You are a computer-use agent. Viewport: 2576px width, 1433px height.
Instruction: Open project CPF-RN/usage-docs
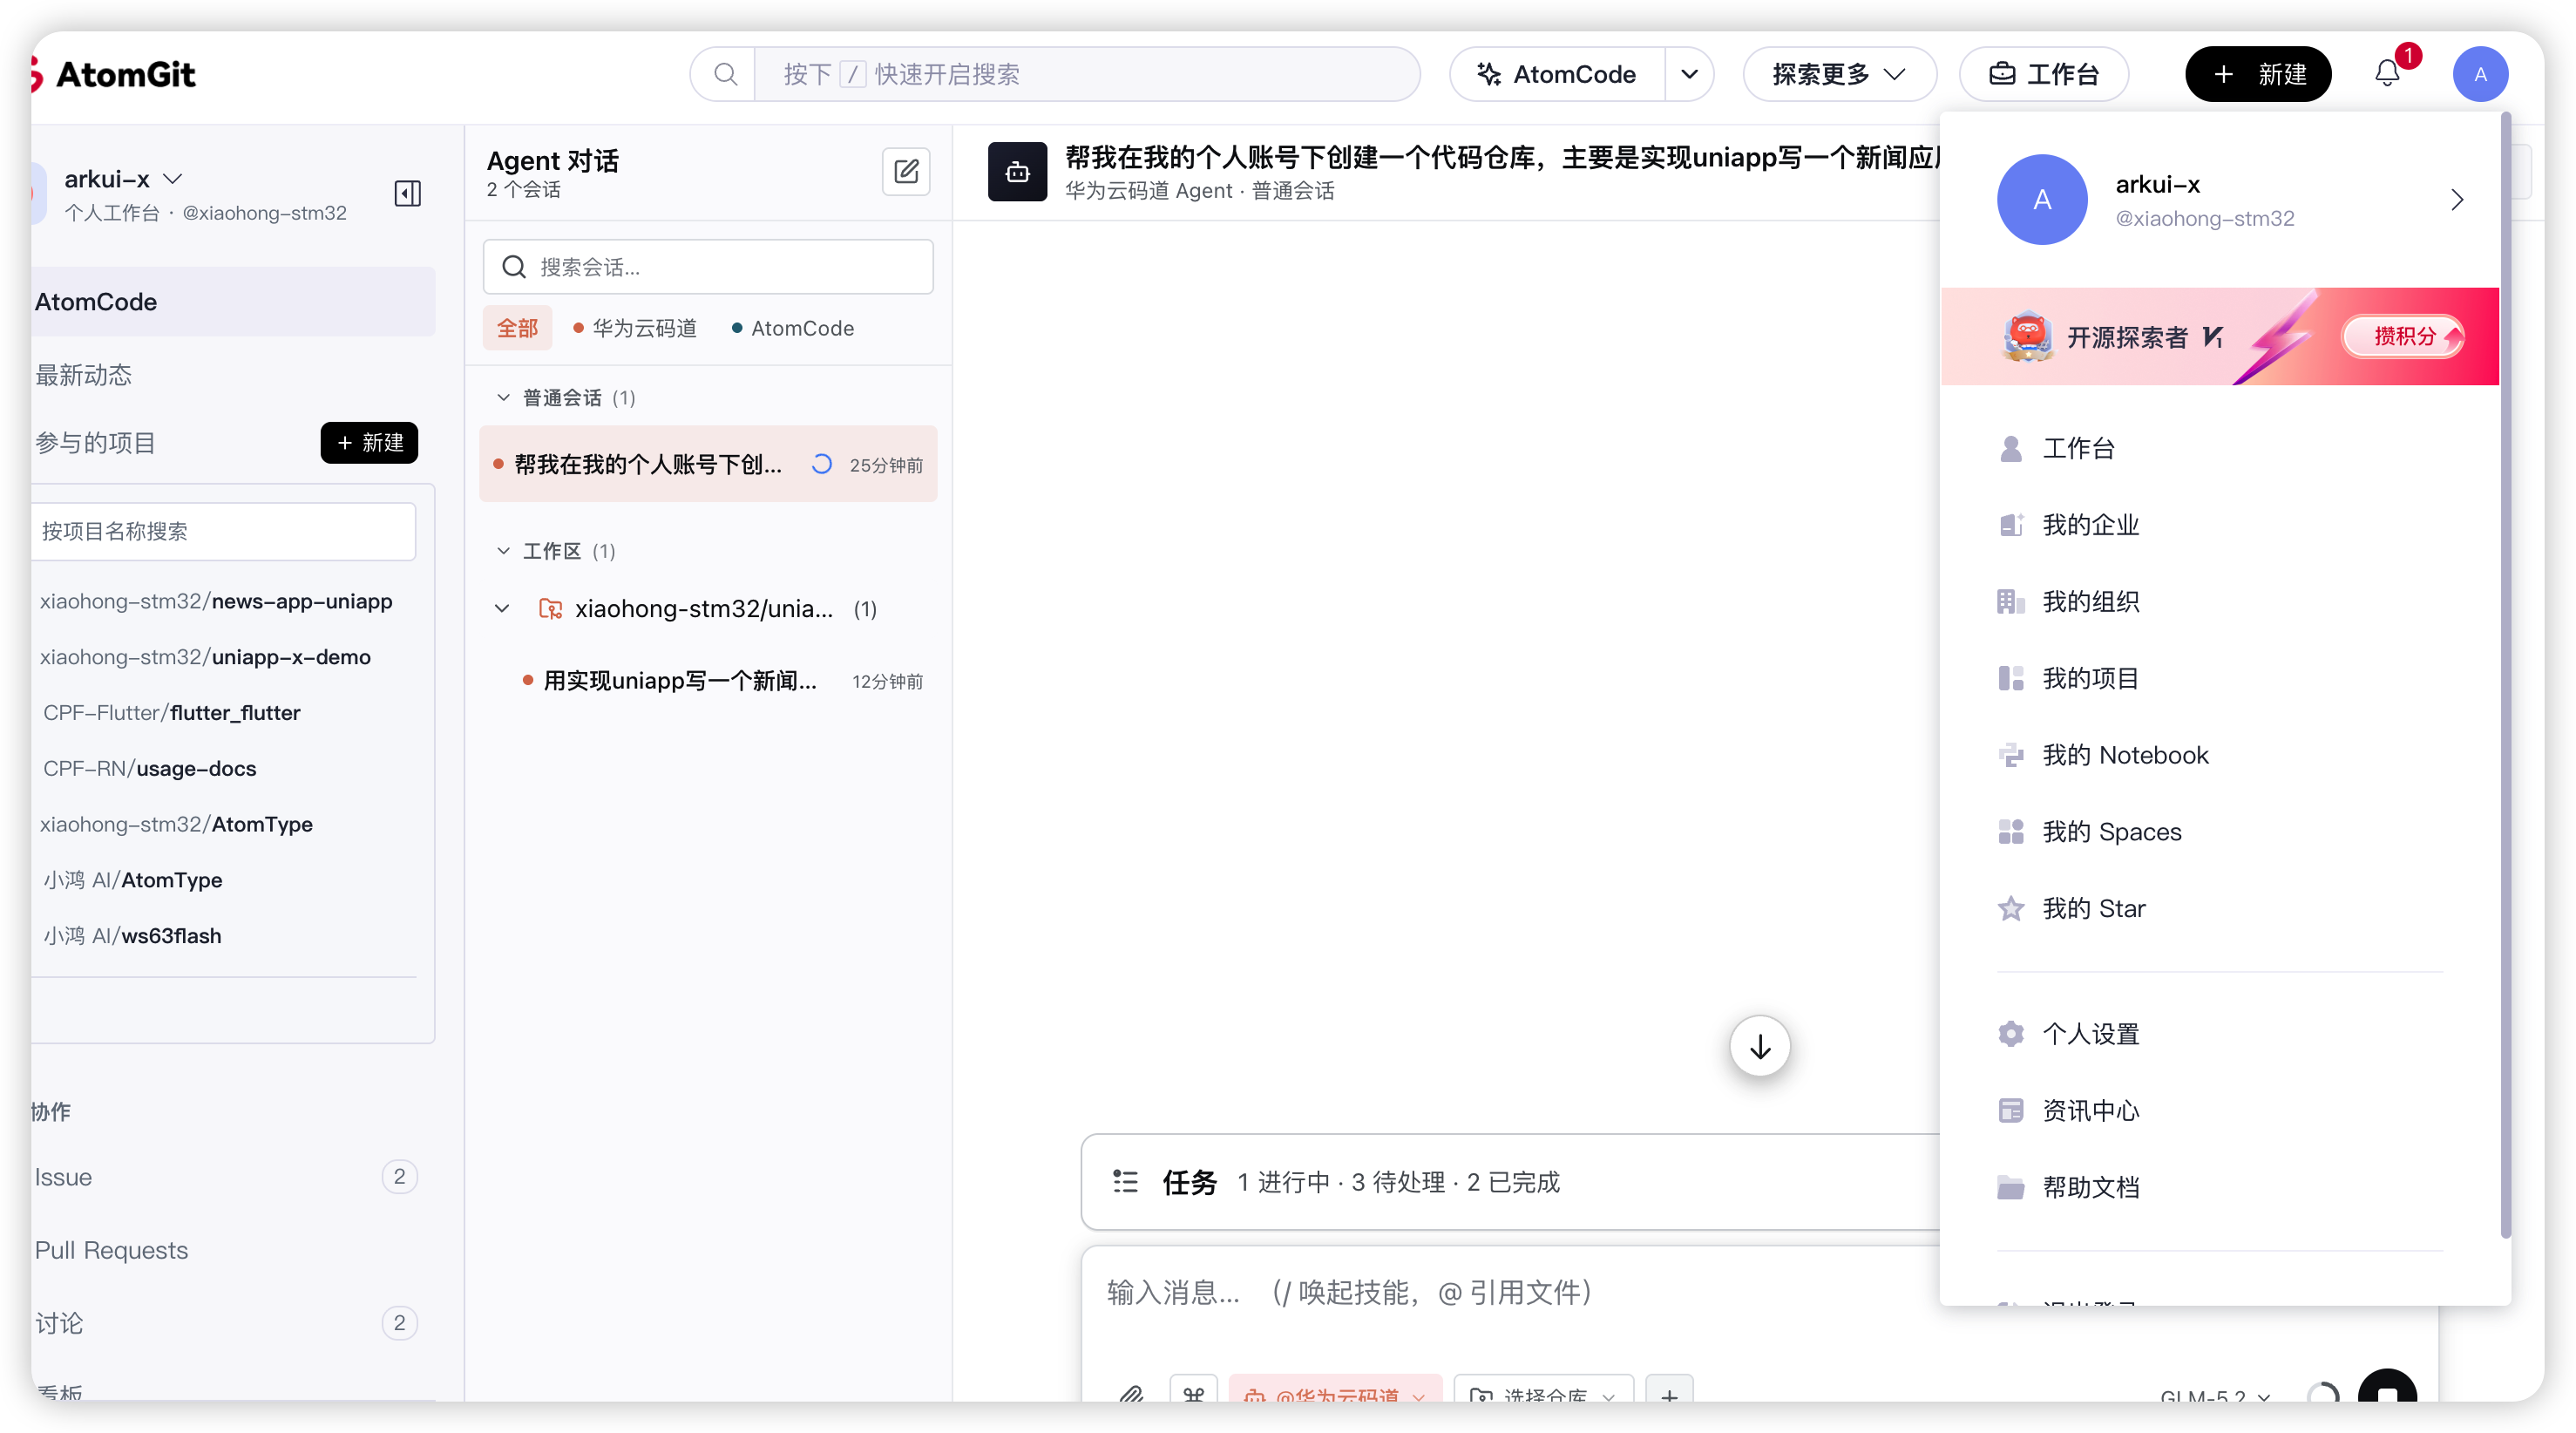(149, 769)
